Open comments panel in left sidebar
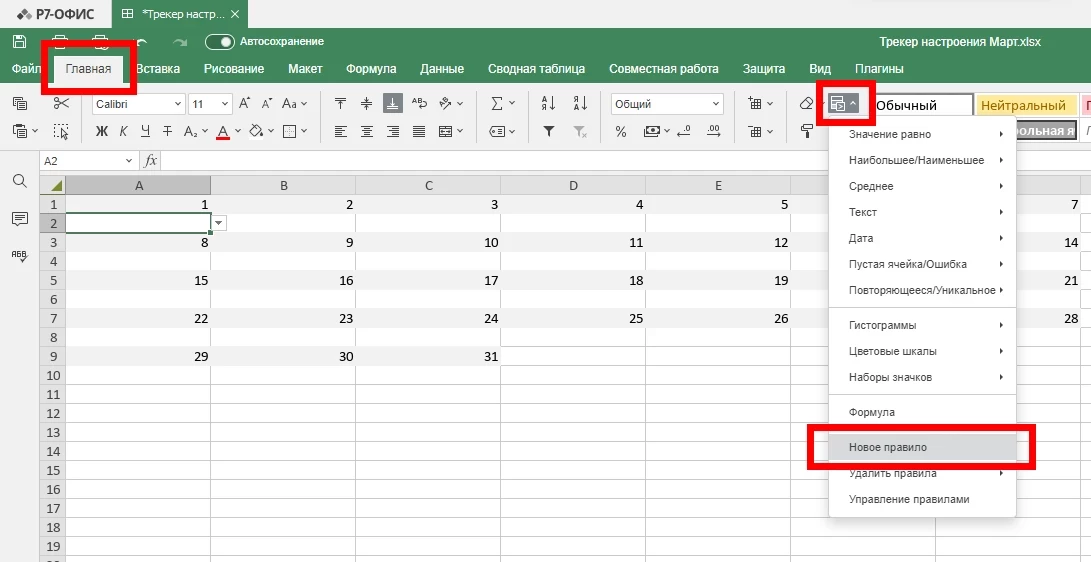The height and width of the screenshot is (562, 1091). coord(19,218)
